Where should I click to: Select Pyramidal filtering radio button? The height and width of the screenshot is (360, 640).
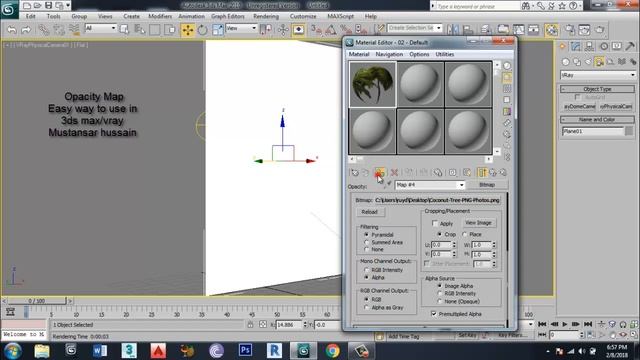[367, 235]
